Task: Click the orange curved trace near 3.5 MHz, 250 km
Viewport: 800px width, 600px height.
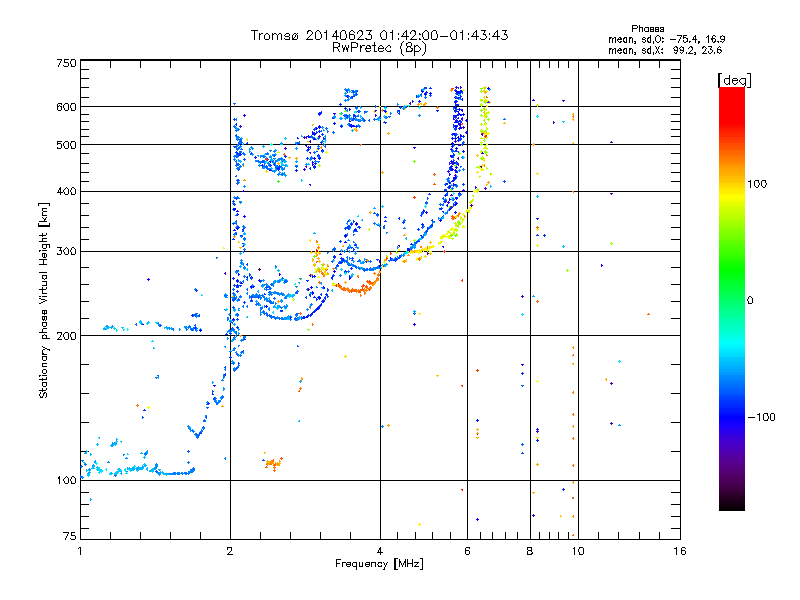Action: pyautogui.click(x=357, y=287)
